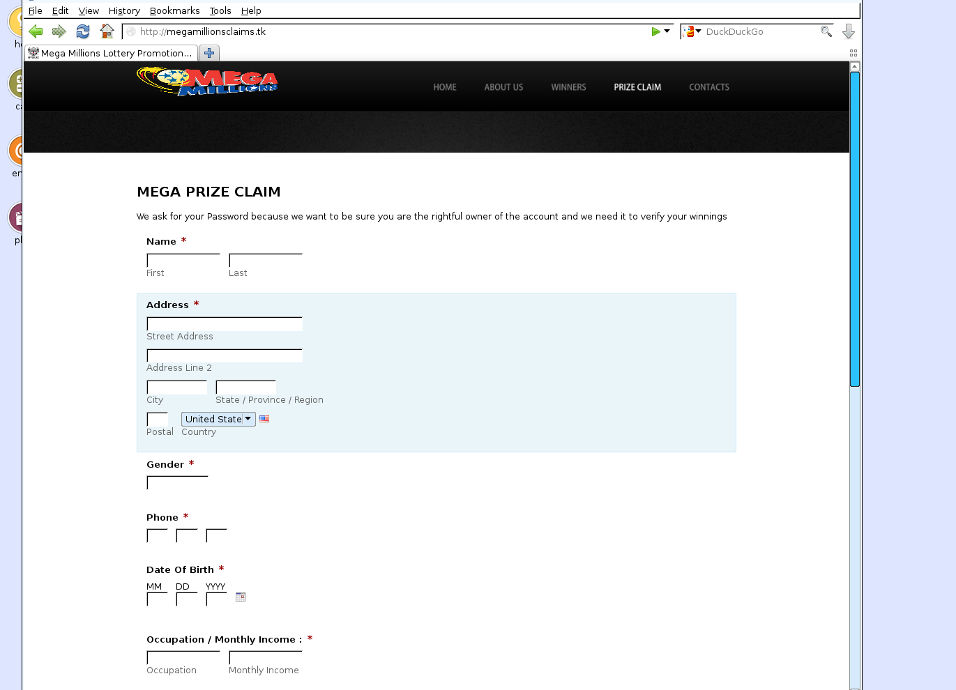Click the Address Line 2 field

click(224, 355)
